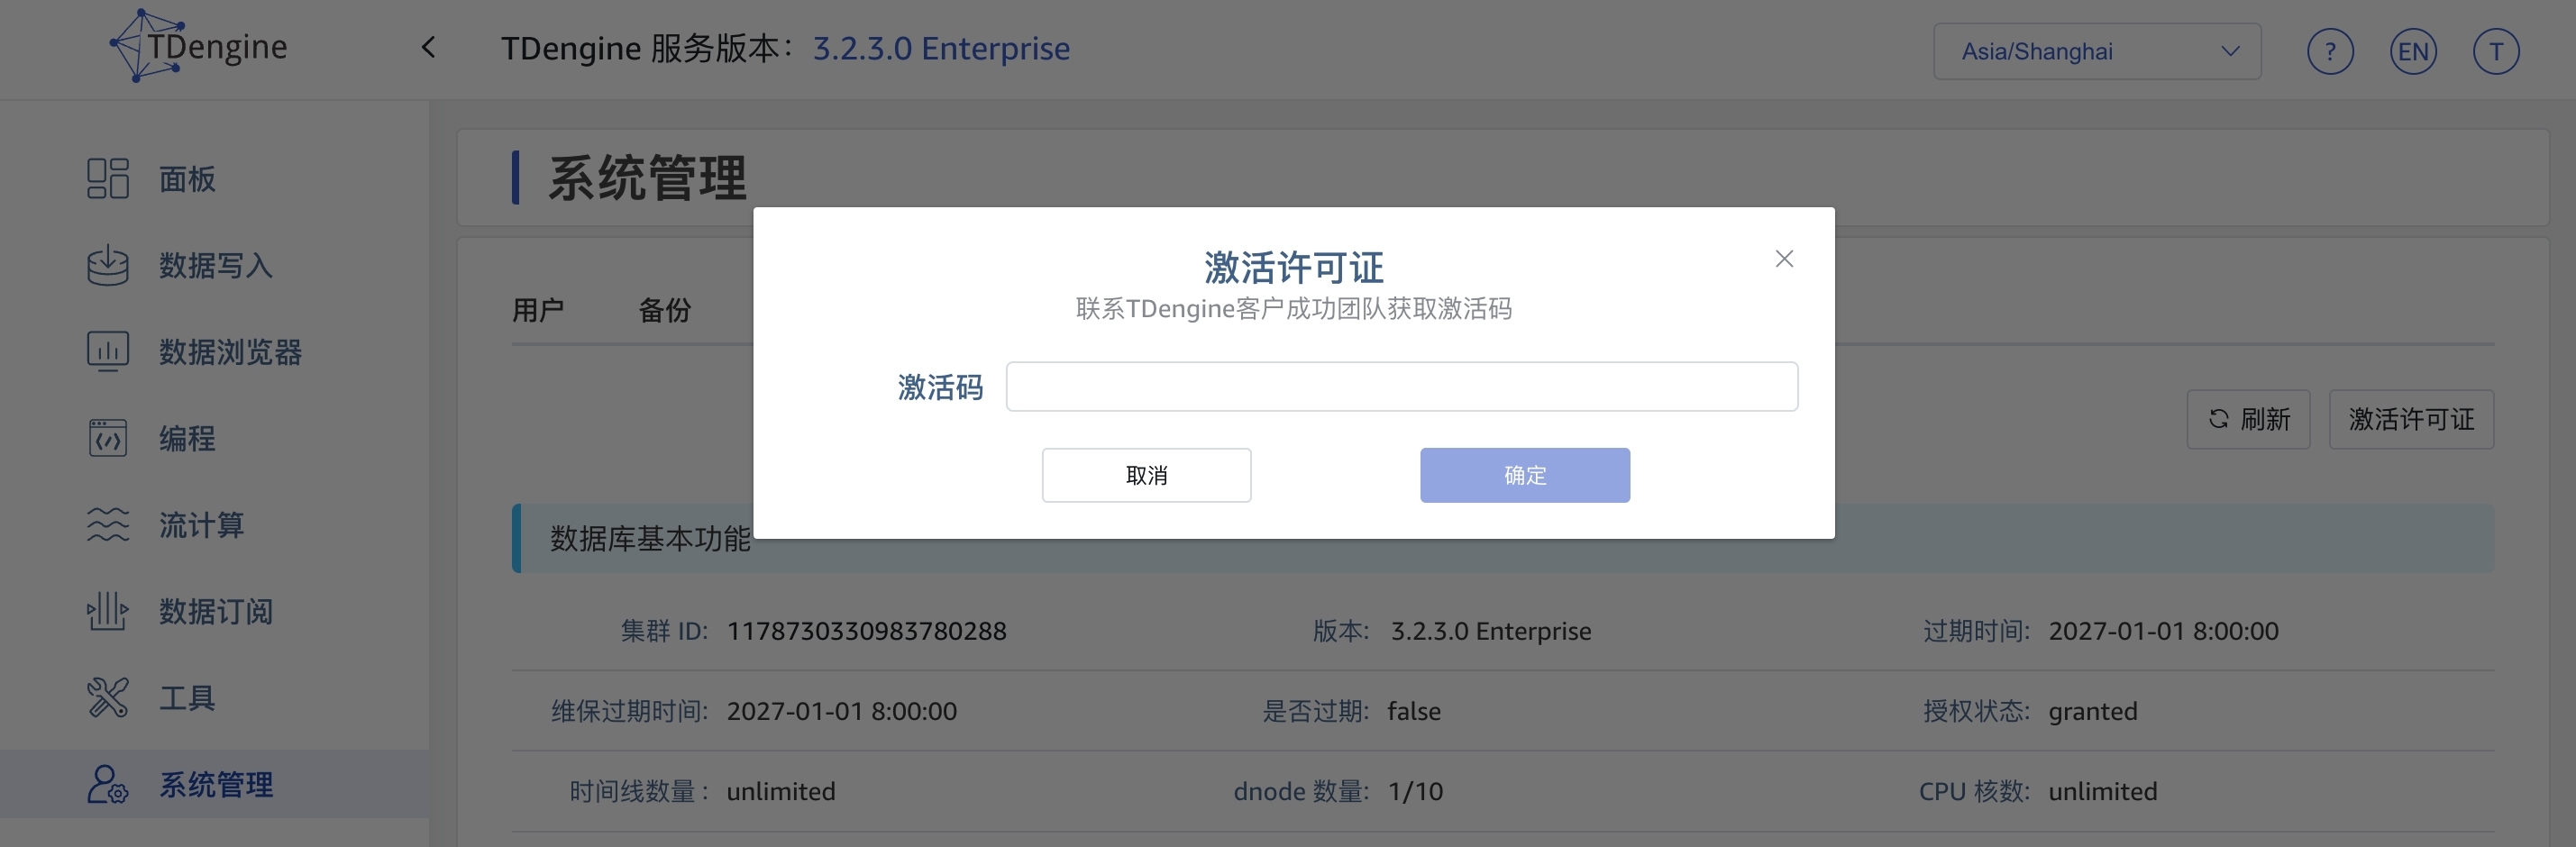Open the 面板 dashboard icon
Screen dimensions: 2576x847
coord(108,179)
